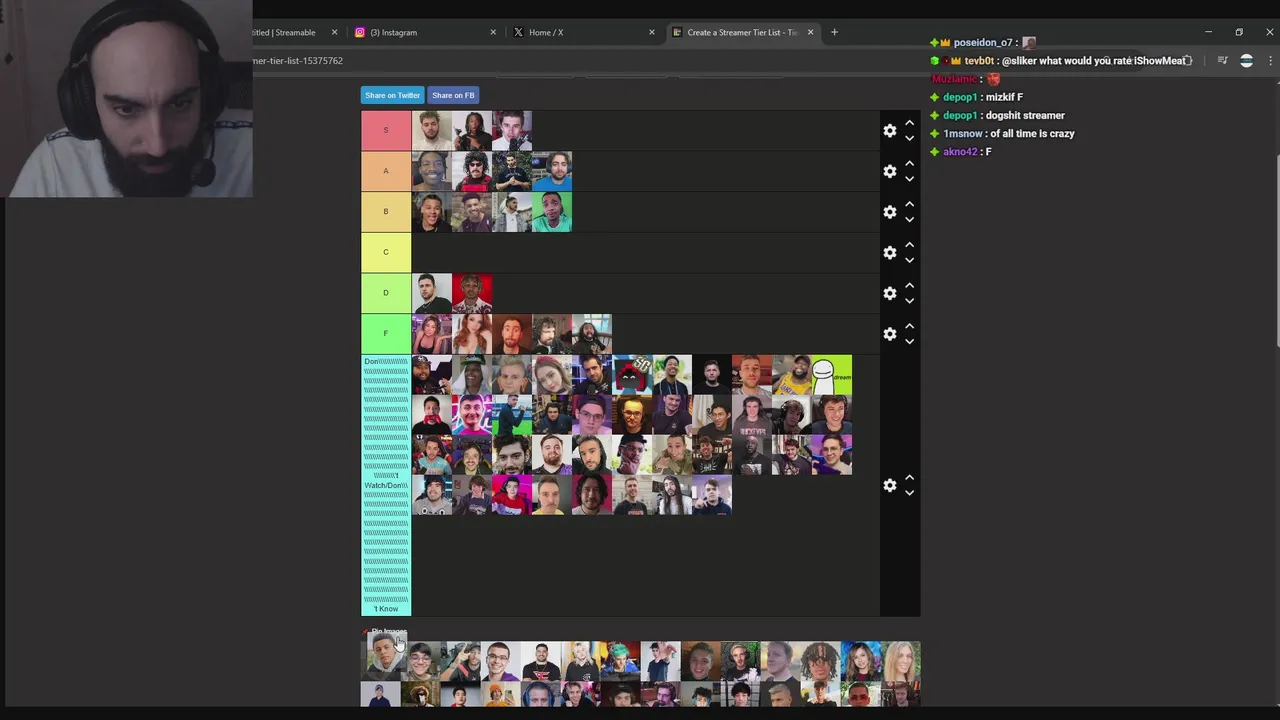Click the yellow B tier label

coord(386,212)
